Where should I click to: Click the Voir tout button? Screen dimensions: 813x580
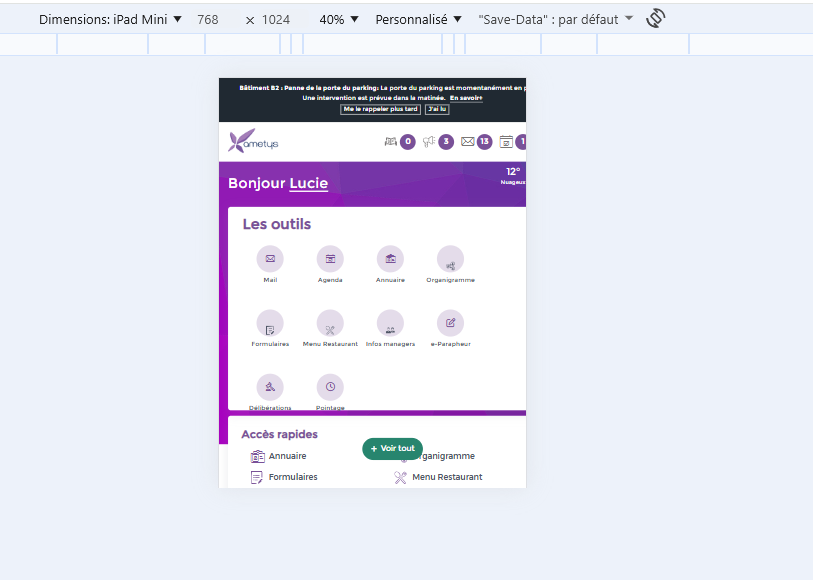pos(393,449)
